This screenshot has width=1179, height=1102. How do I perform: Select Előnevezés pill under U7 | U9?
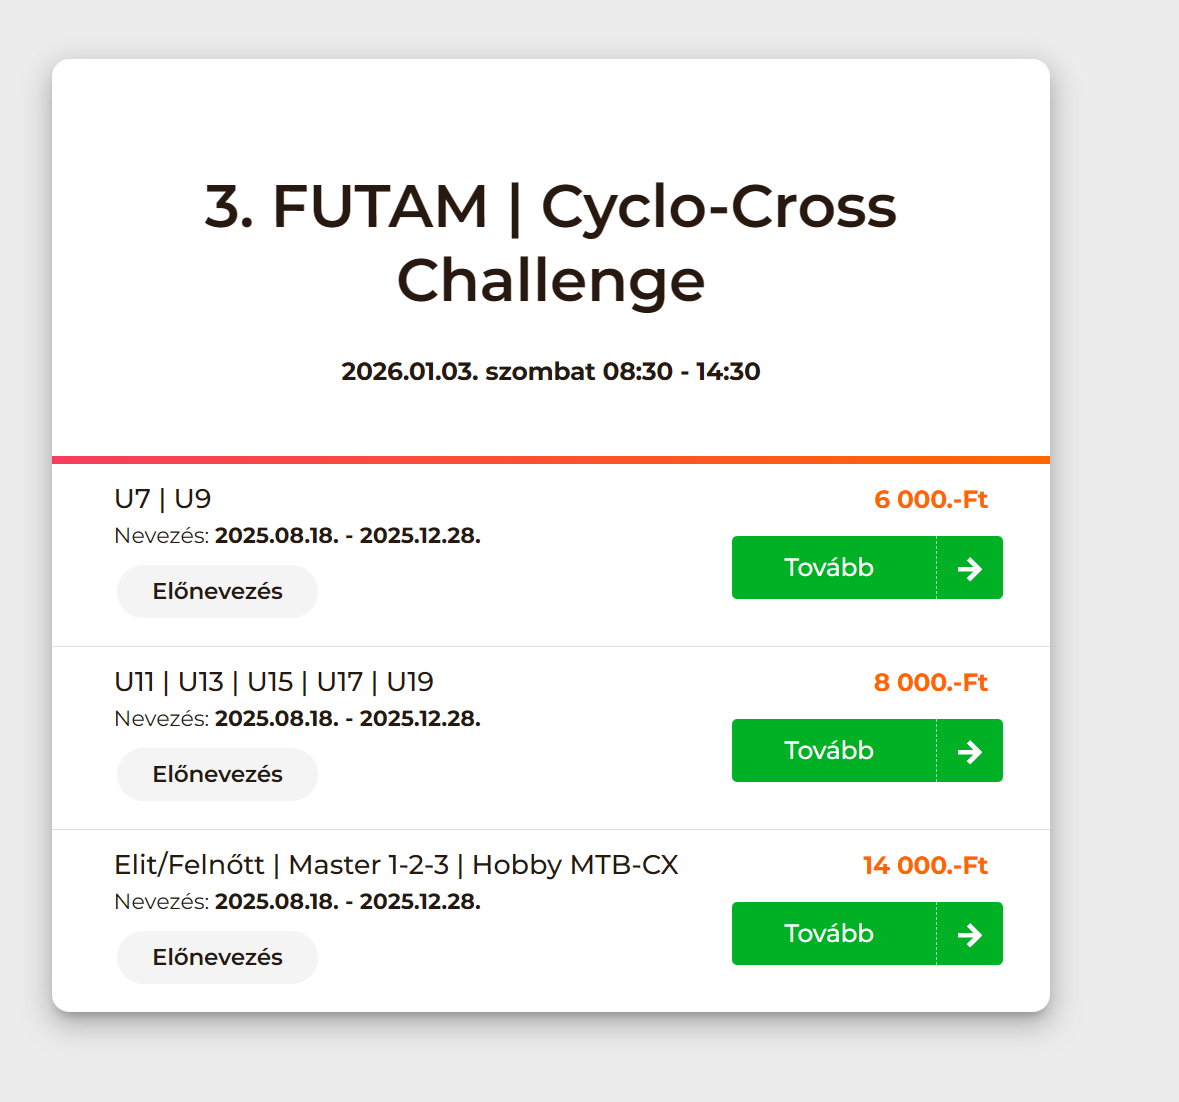click(217, 591)
